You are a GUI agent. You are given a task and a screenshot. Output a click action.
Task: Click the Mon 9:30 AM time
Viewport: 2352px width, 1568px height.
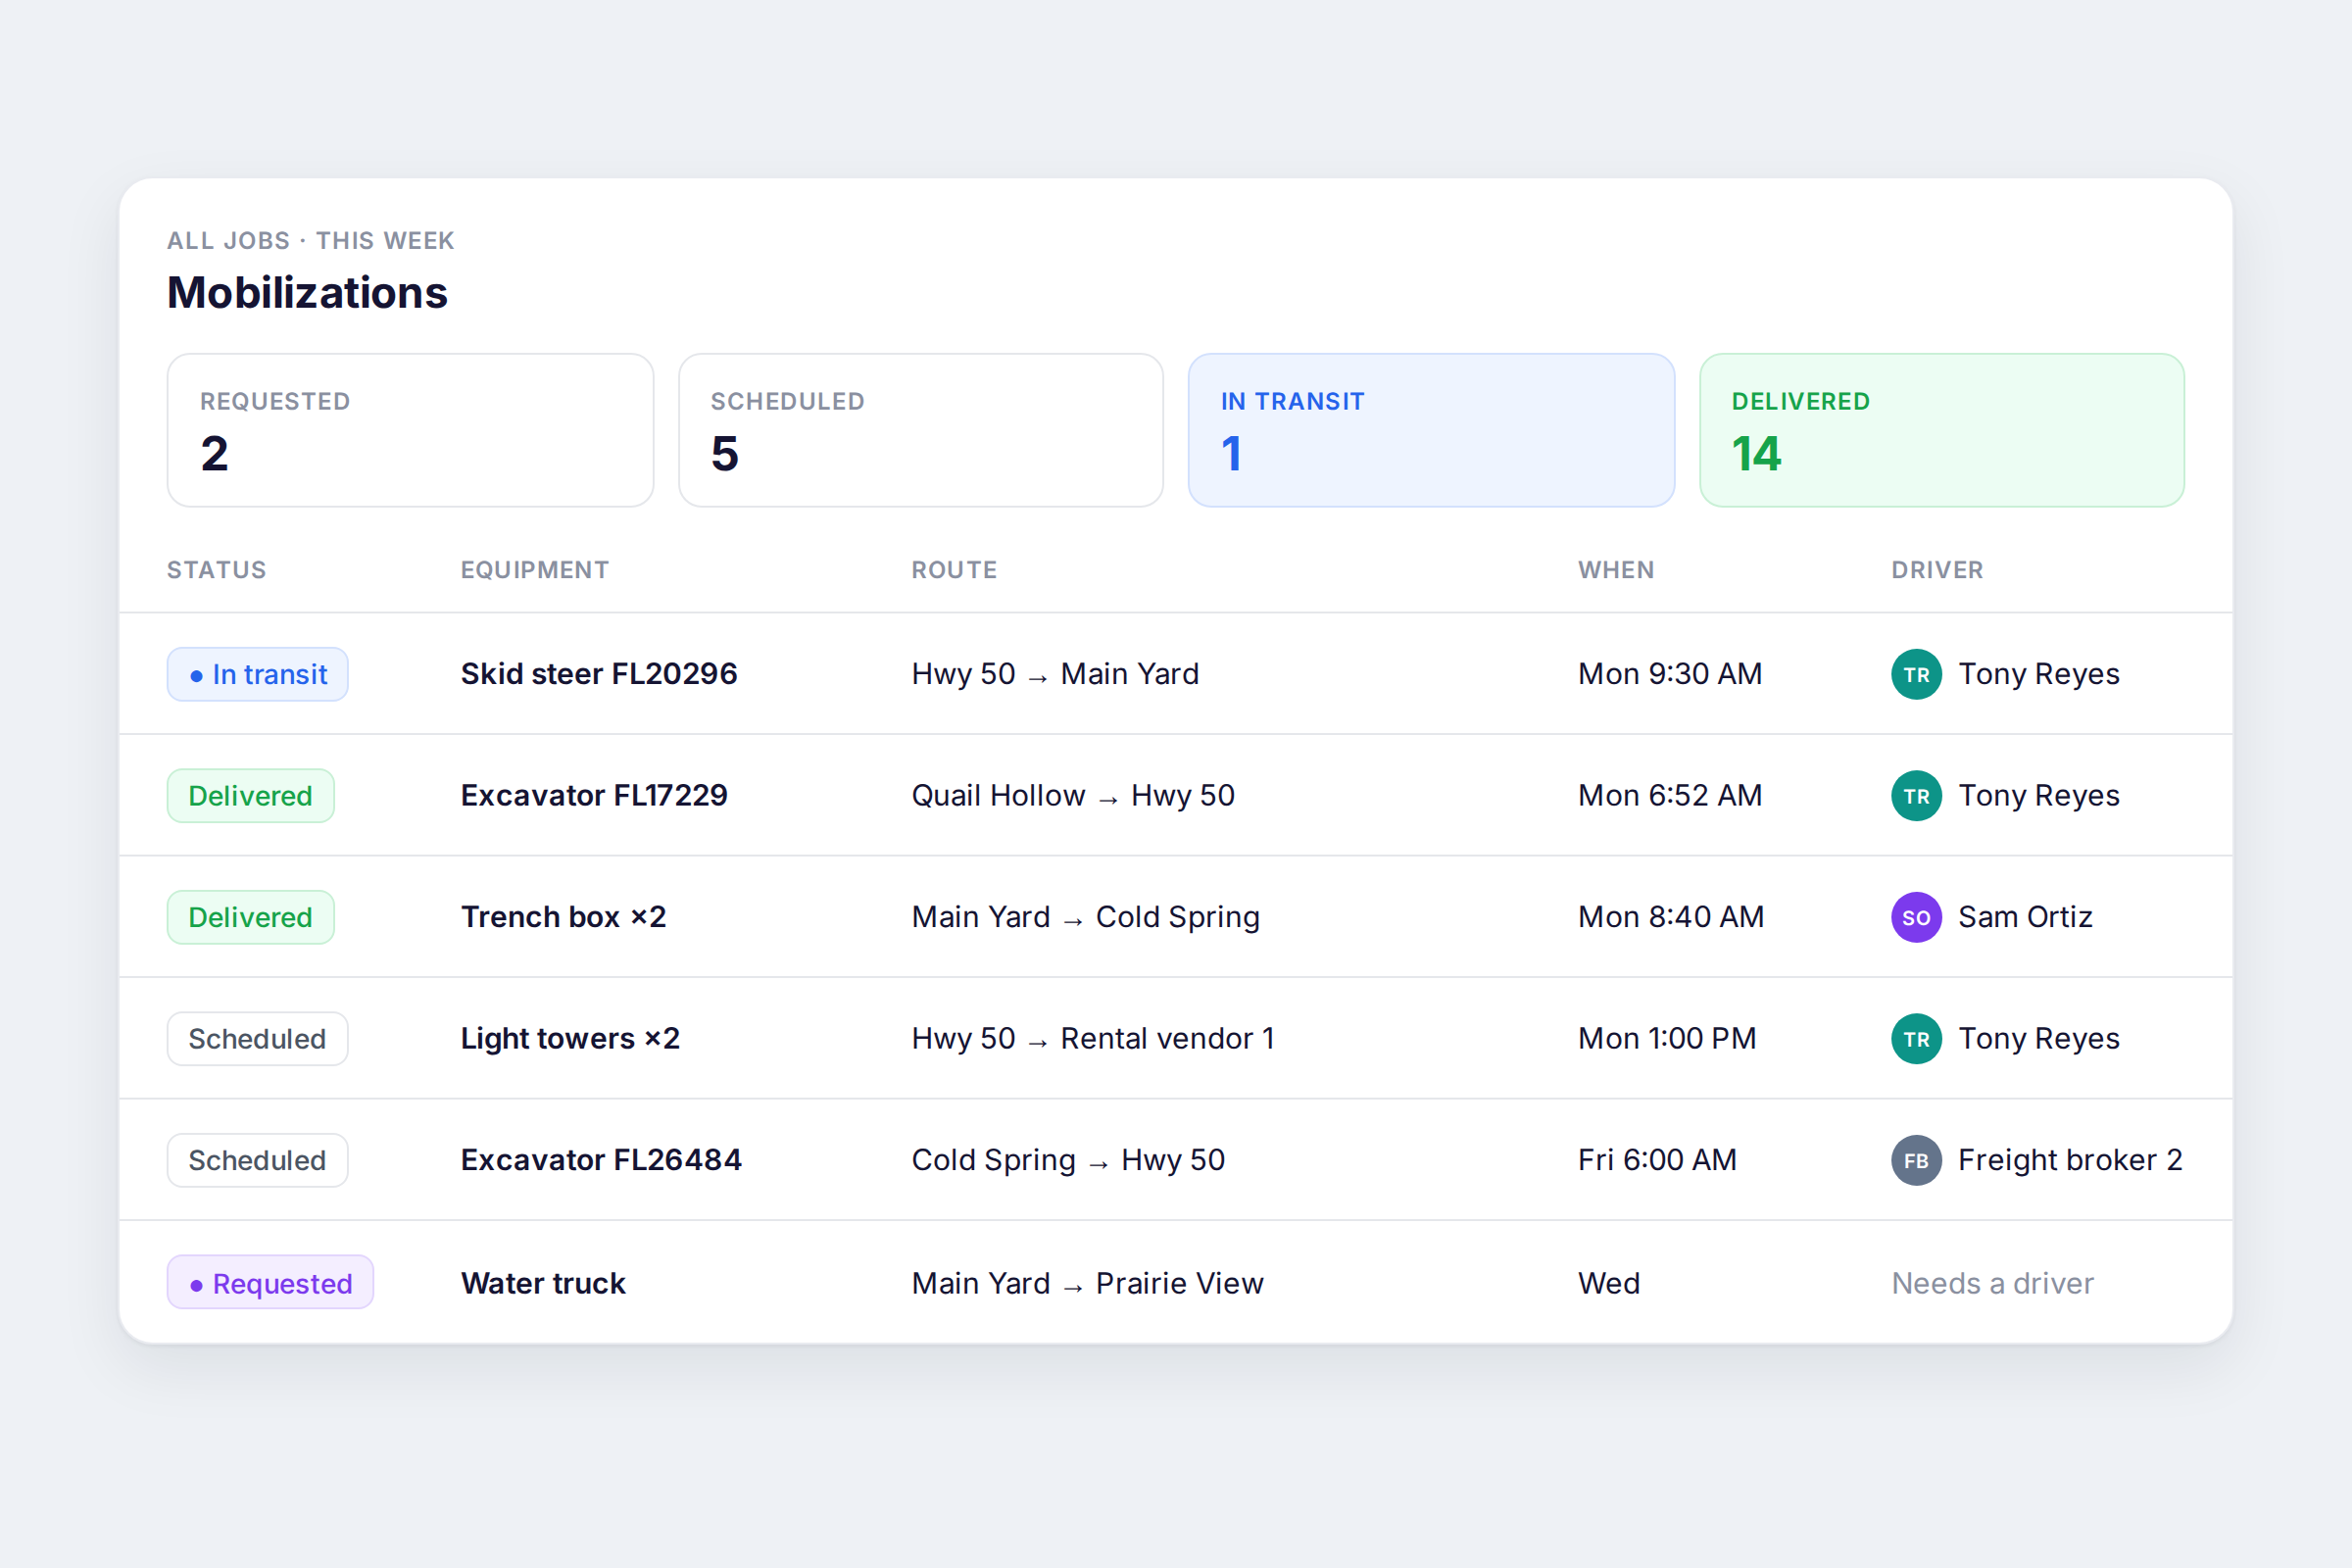pos(1670,674)
